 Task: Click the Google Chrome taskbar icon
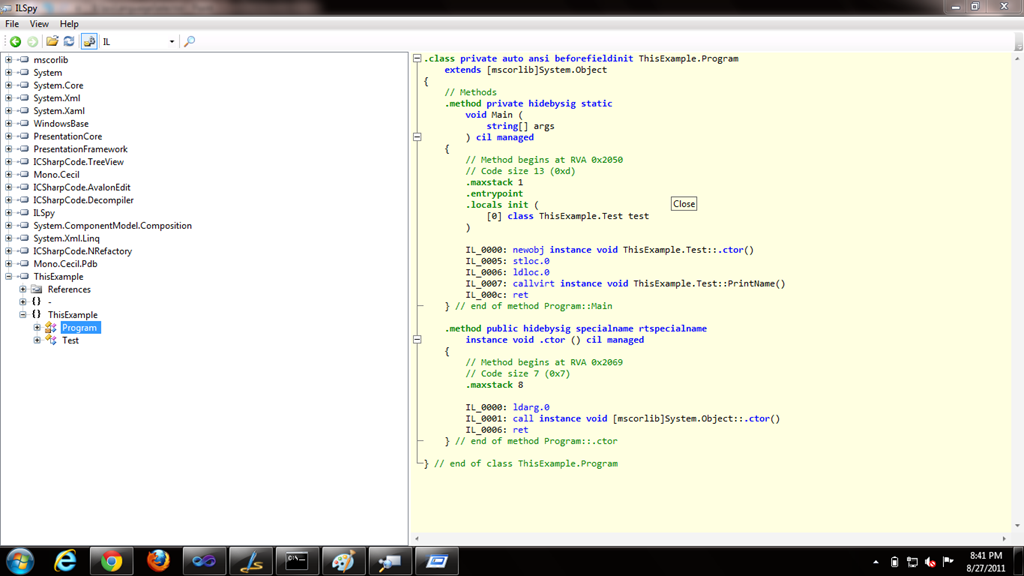point(111,561)
